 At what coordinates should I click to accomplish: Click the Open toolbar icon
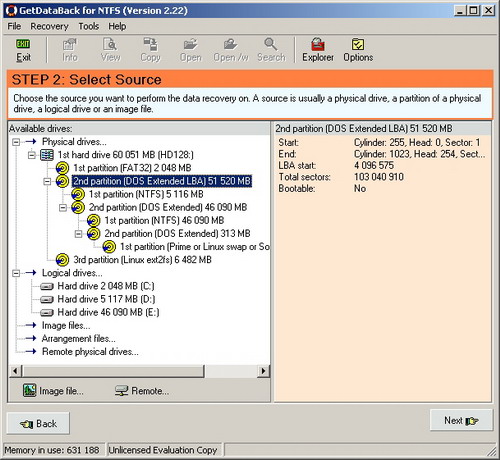(190, 44)
